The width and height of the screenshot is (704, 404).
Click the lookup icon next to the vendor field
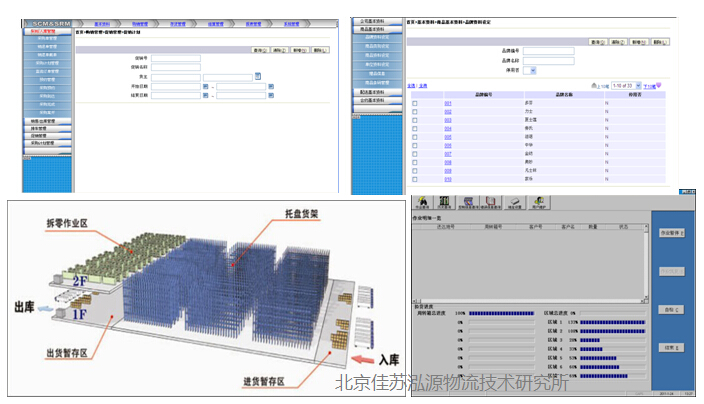(257, 76)
